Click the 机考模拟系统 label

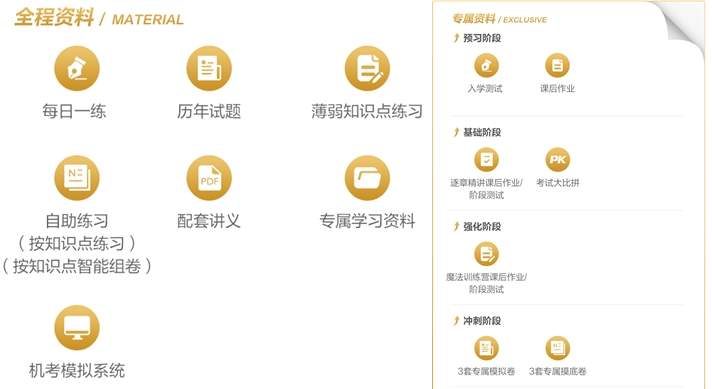point(77,370)
